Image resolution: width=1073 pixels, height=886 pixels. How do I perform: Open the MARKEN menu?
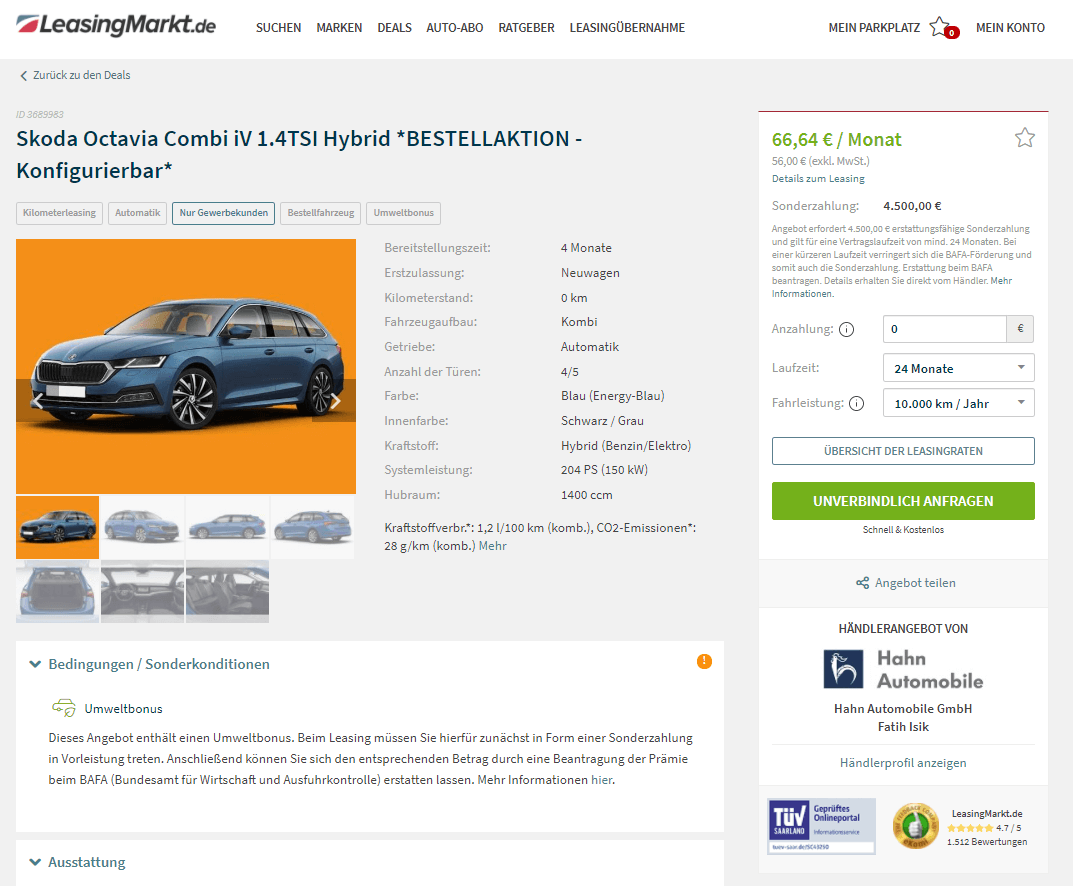[x=339, y=28]
